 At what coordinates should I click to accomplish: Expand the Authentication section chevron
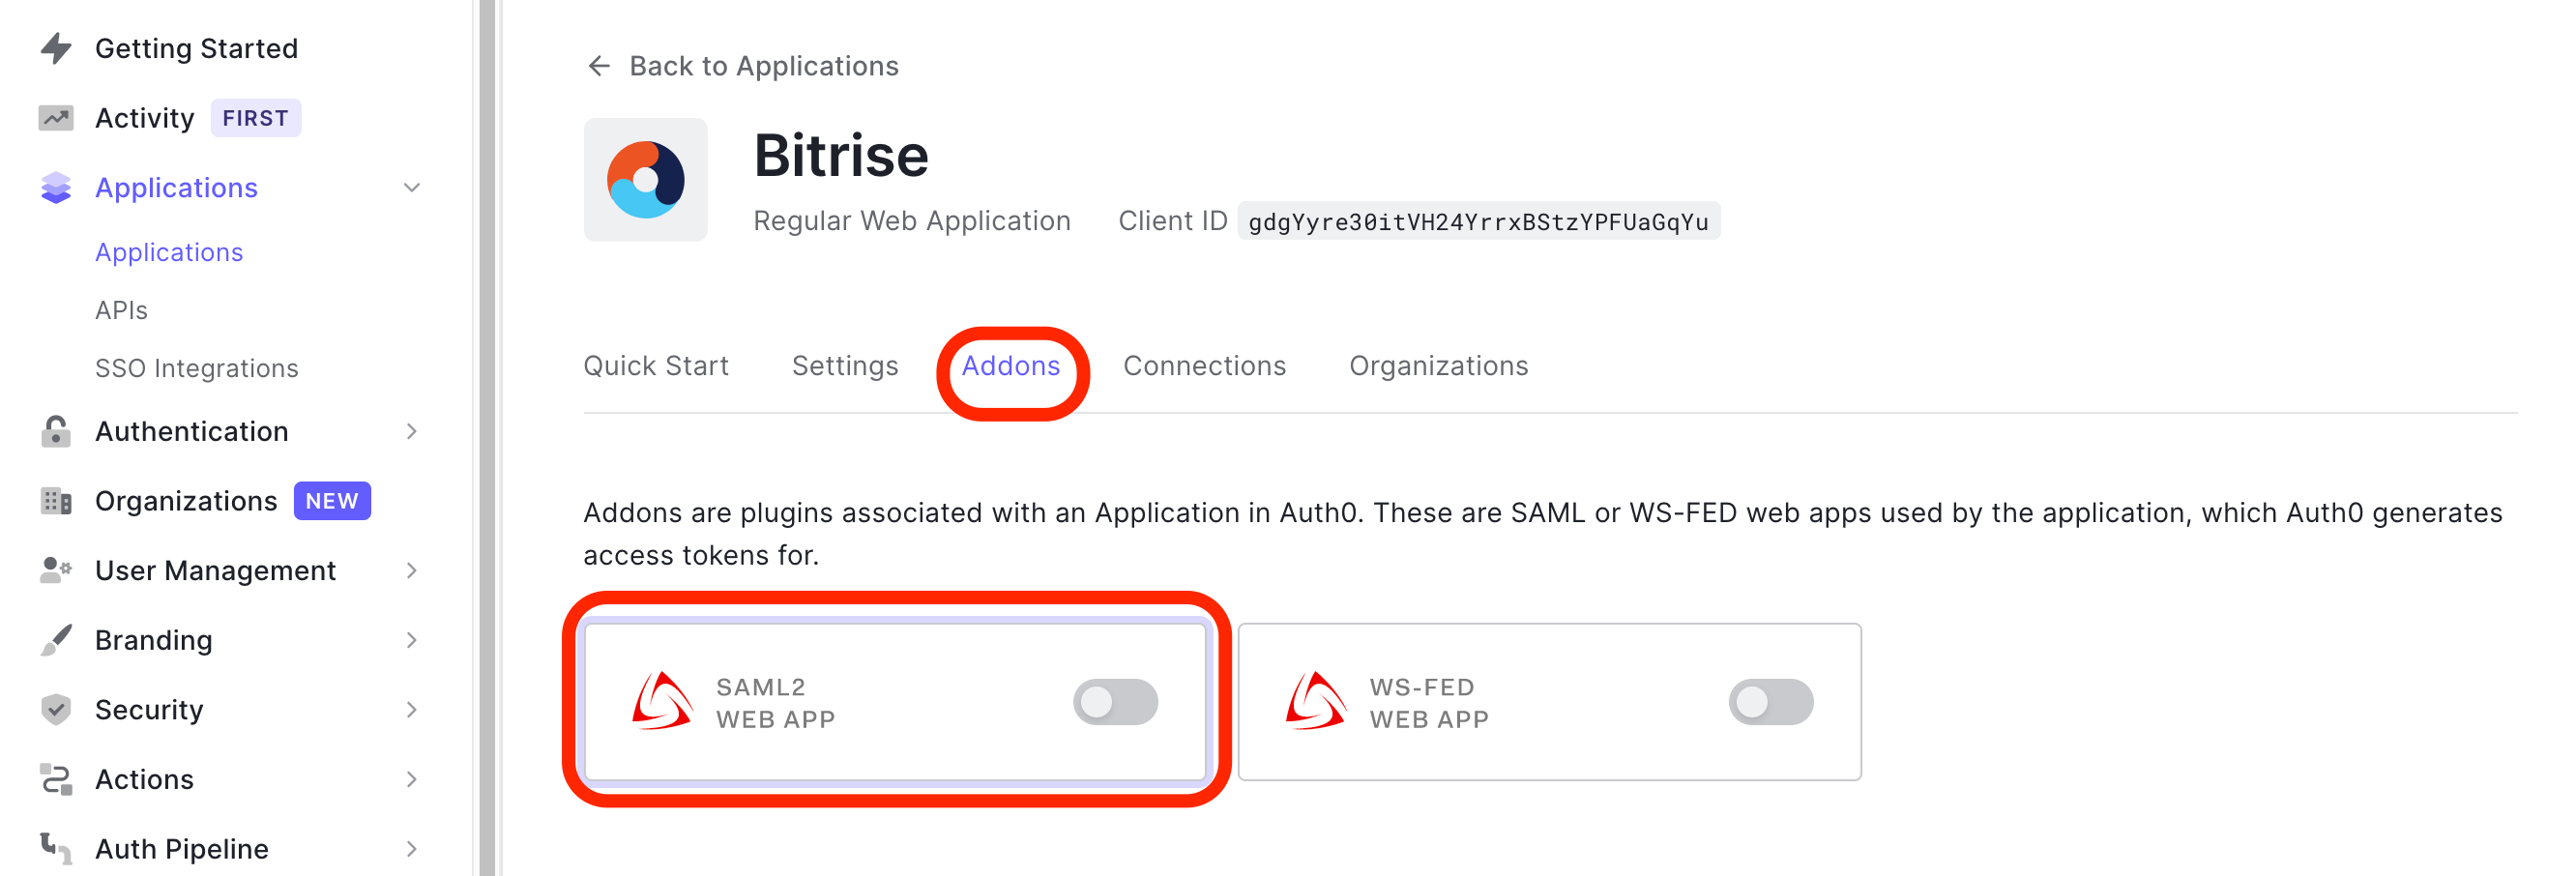pos(412,431)
